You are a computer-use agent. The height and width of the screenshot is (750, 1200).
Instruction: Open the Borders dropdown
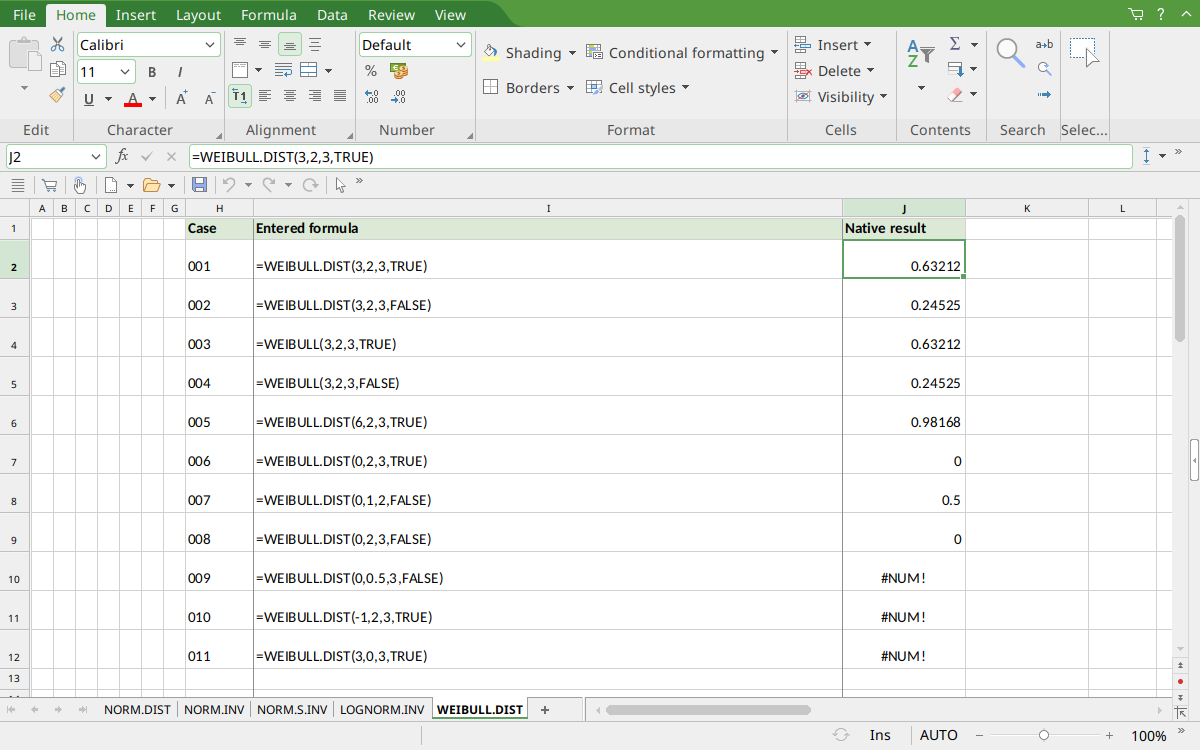click(x=570, y=88)
